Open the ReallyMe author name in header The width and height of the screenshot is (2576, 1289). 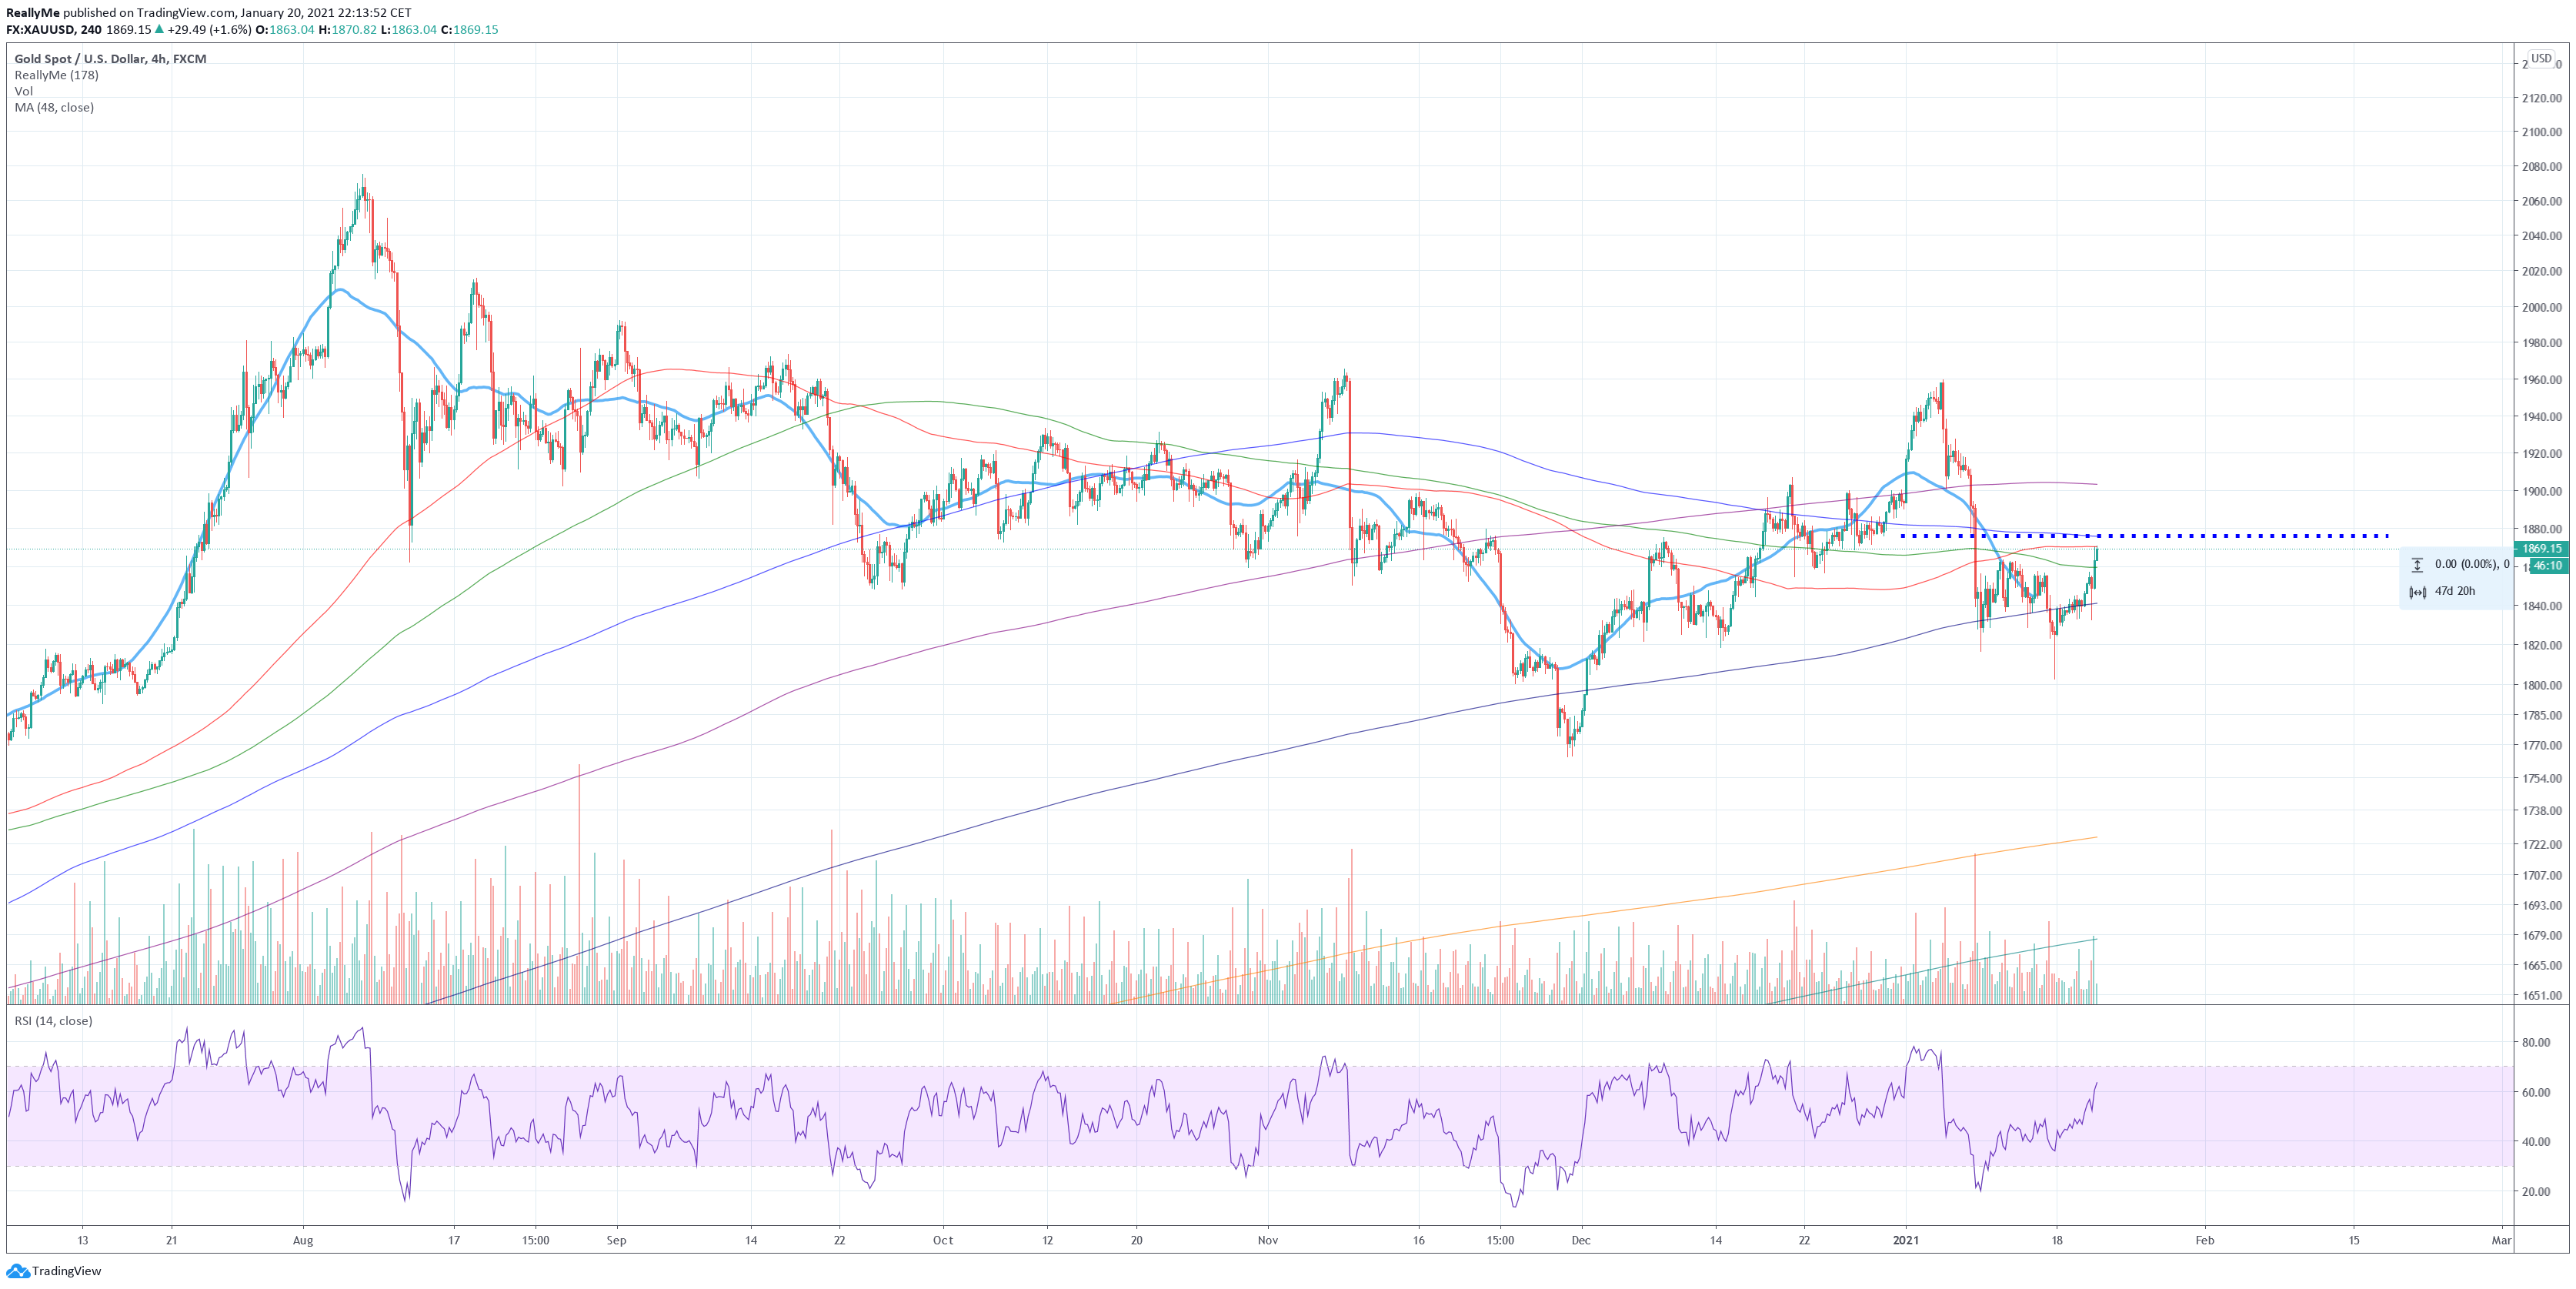tap(33, 13)
